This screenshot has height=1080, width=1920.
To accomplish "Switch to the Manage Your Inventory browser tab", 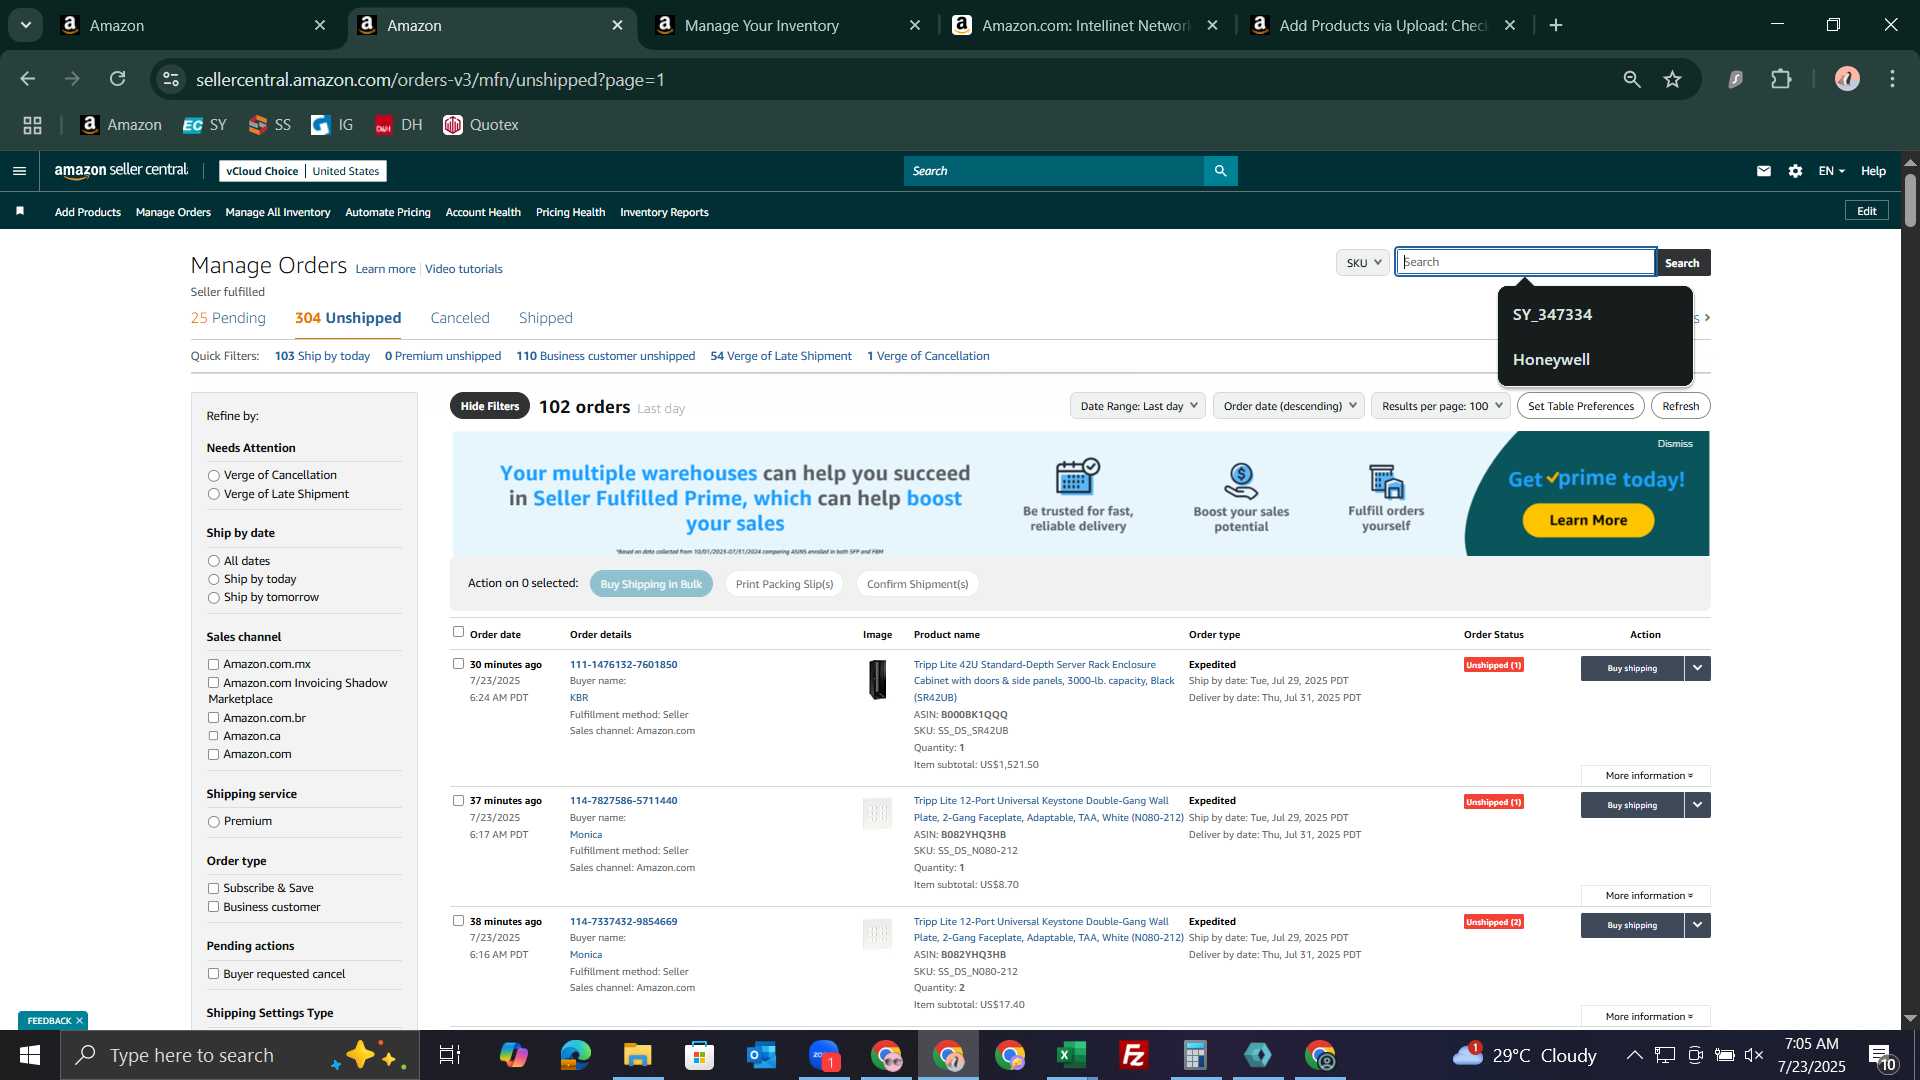I will (789, 26).
